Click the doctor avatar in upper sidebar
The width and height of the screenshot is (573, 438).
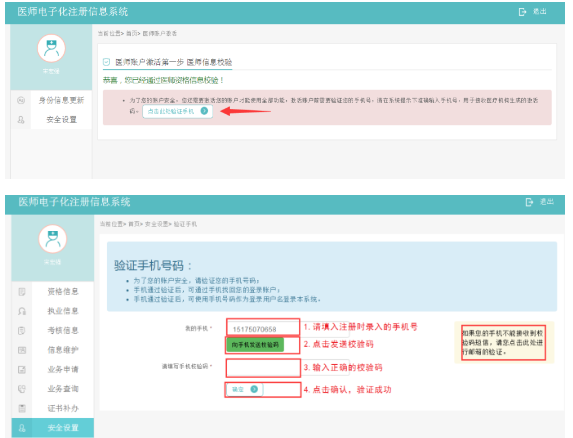point(51,48)
